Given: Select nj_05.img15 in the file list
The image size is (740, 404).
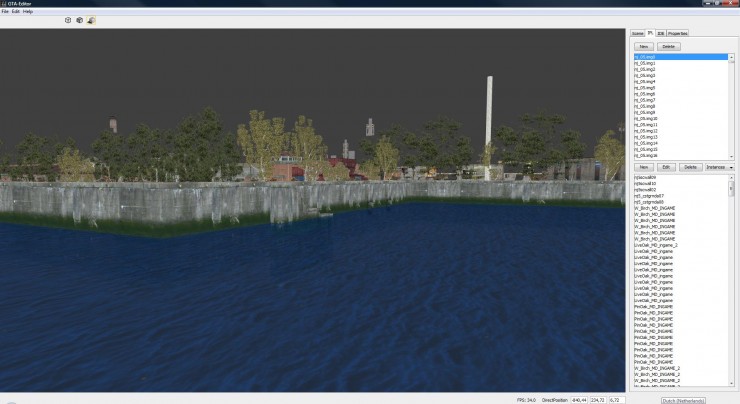Looking at the screenshot, I should tap(681, 149).
